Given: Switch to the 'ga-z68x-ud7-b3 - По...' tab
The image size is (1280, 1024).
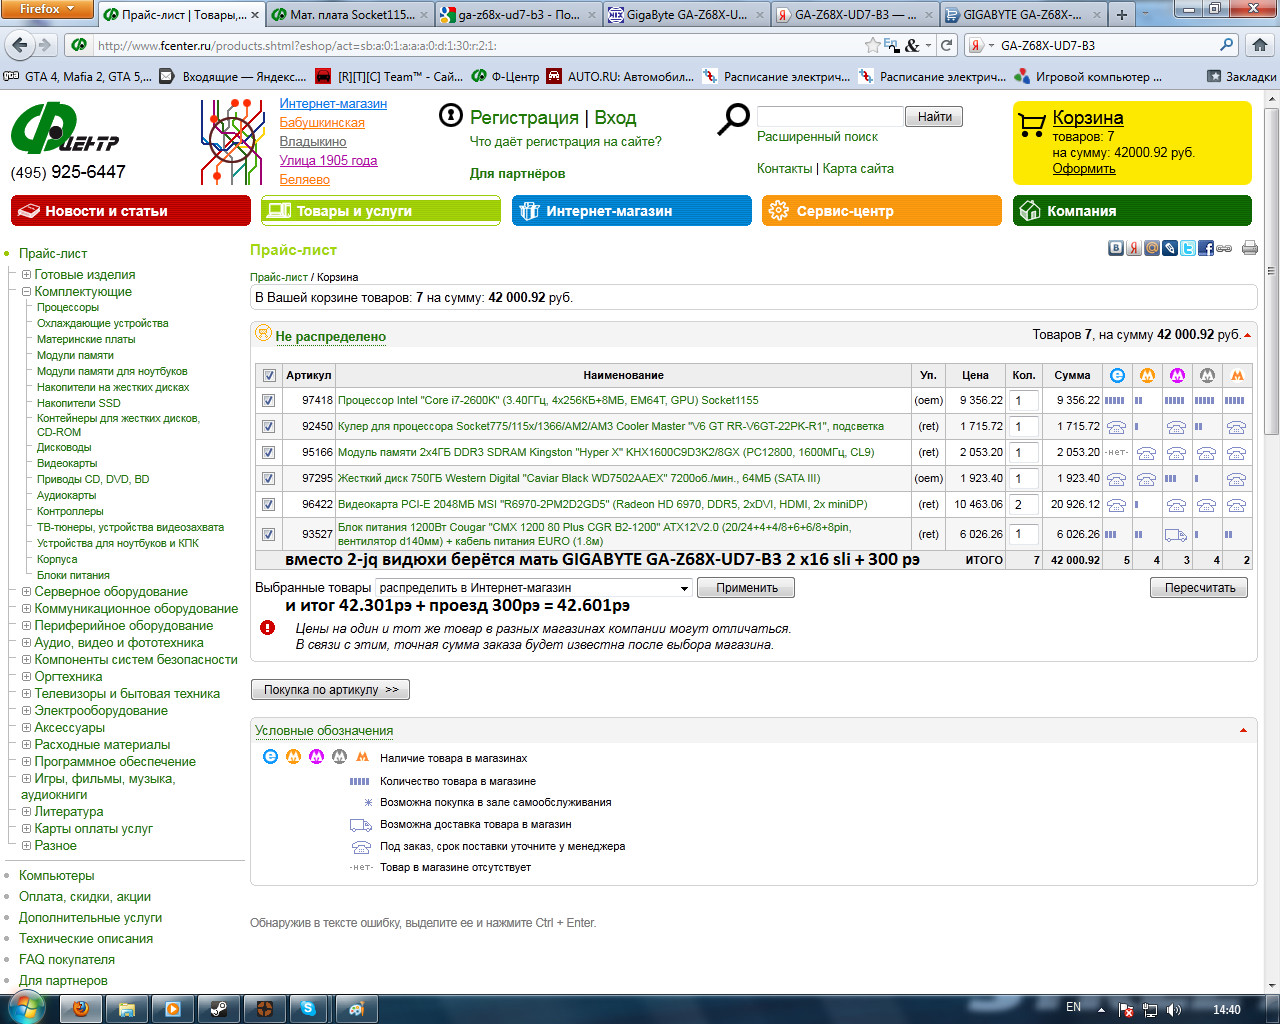Looking at the screenshot, I should coord(519,15).
